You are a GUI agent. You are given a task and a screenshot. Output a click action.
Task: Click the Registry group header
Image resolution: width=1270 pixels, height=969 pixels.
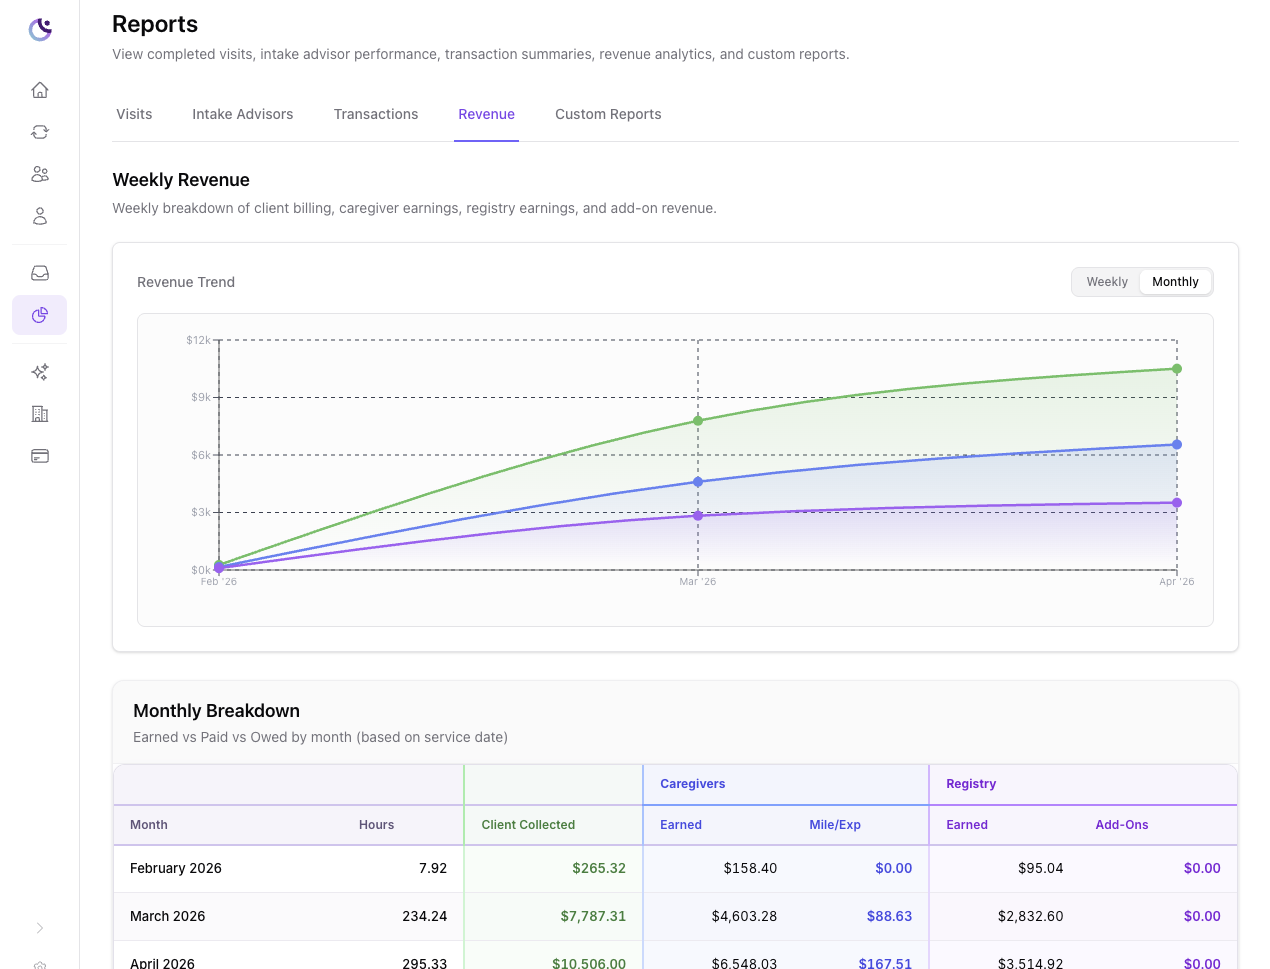(x=971, y=784)
